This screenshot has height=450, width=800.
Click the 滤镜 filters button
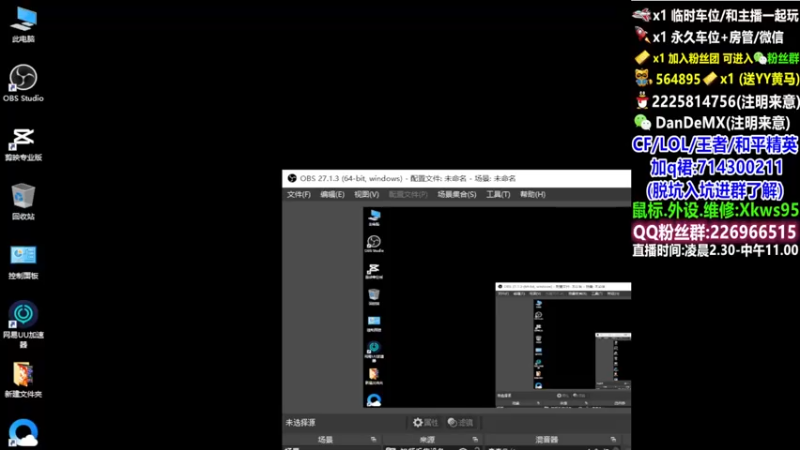(460, 422)
